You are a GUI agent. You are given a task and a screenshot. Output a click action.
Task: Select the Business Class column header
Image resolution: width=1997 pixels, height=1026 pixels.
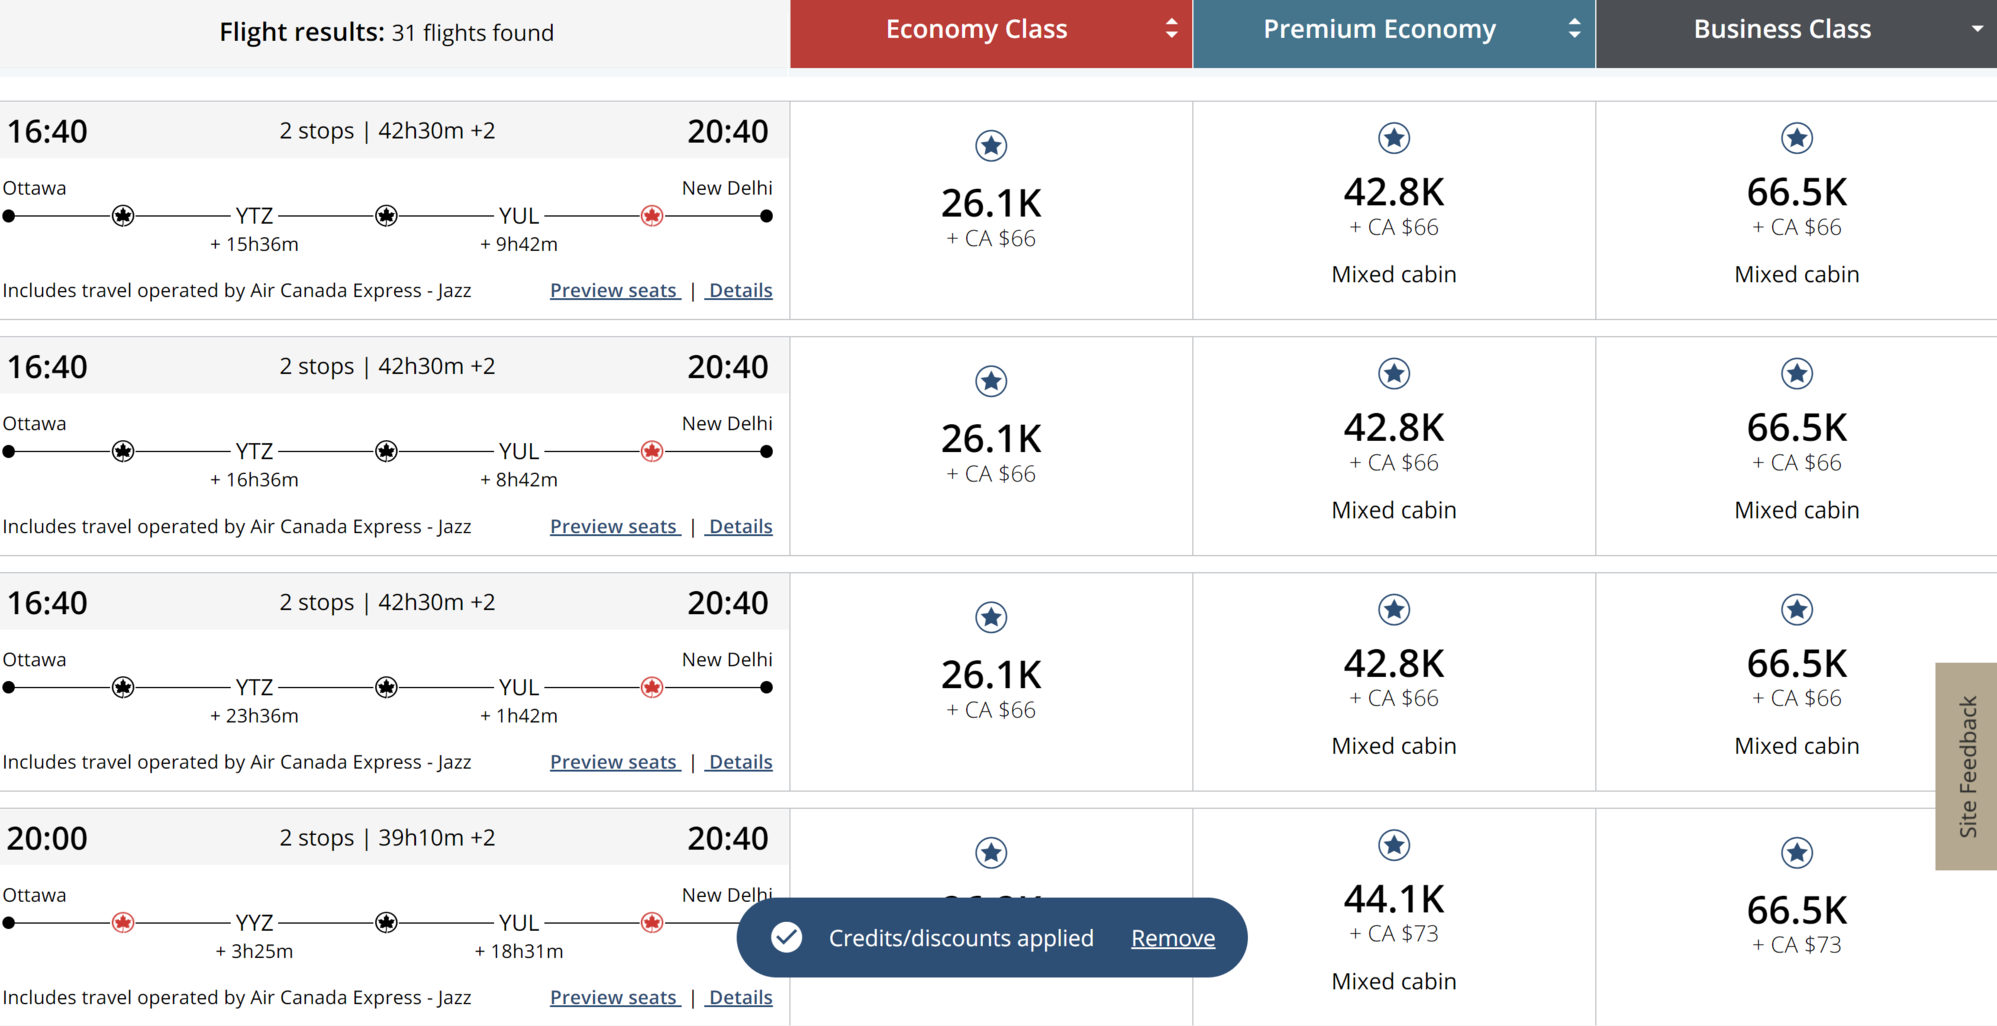[x=1797, y=34]
